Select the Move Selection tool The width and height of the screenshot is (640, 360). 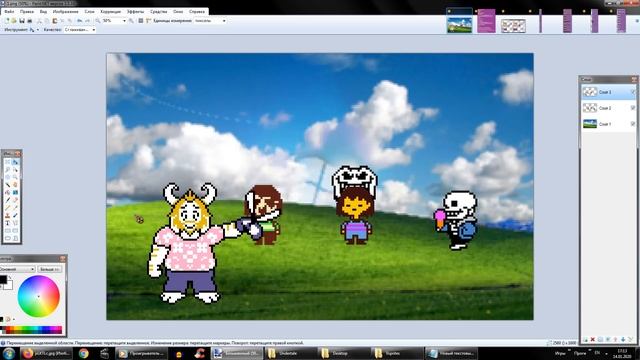click(x=15, y=169)
